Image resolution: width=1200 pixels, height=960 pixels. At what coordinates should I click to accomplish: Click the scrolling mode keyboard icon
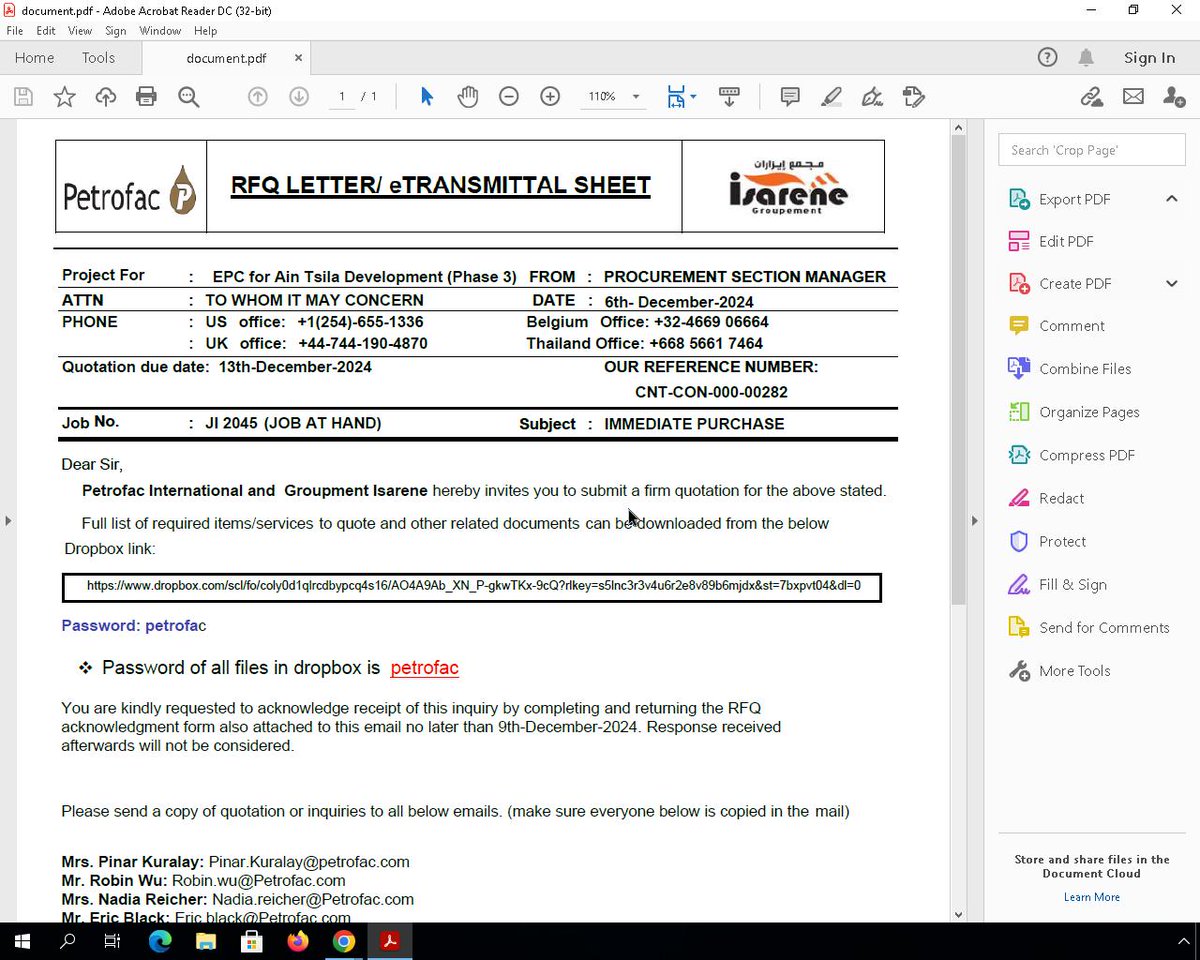tap(728, 97)
